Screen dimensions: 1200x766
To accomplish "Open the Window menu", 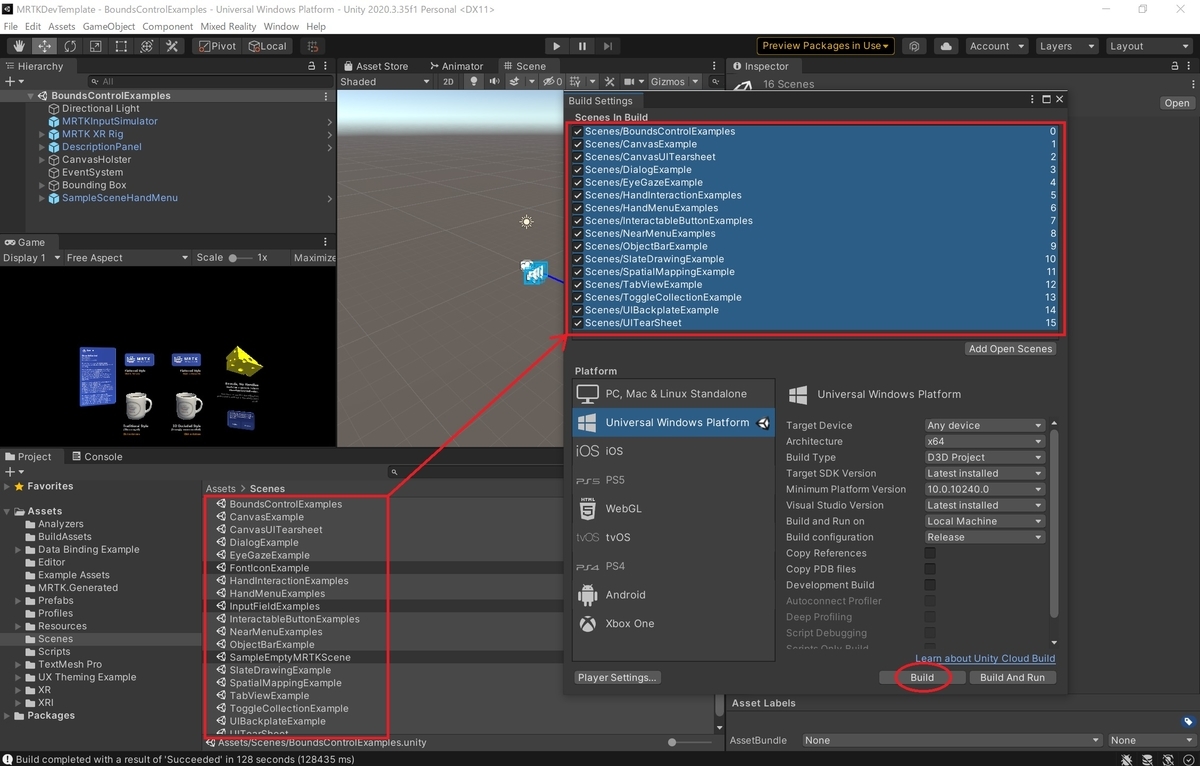I will [281, 26].
